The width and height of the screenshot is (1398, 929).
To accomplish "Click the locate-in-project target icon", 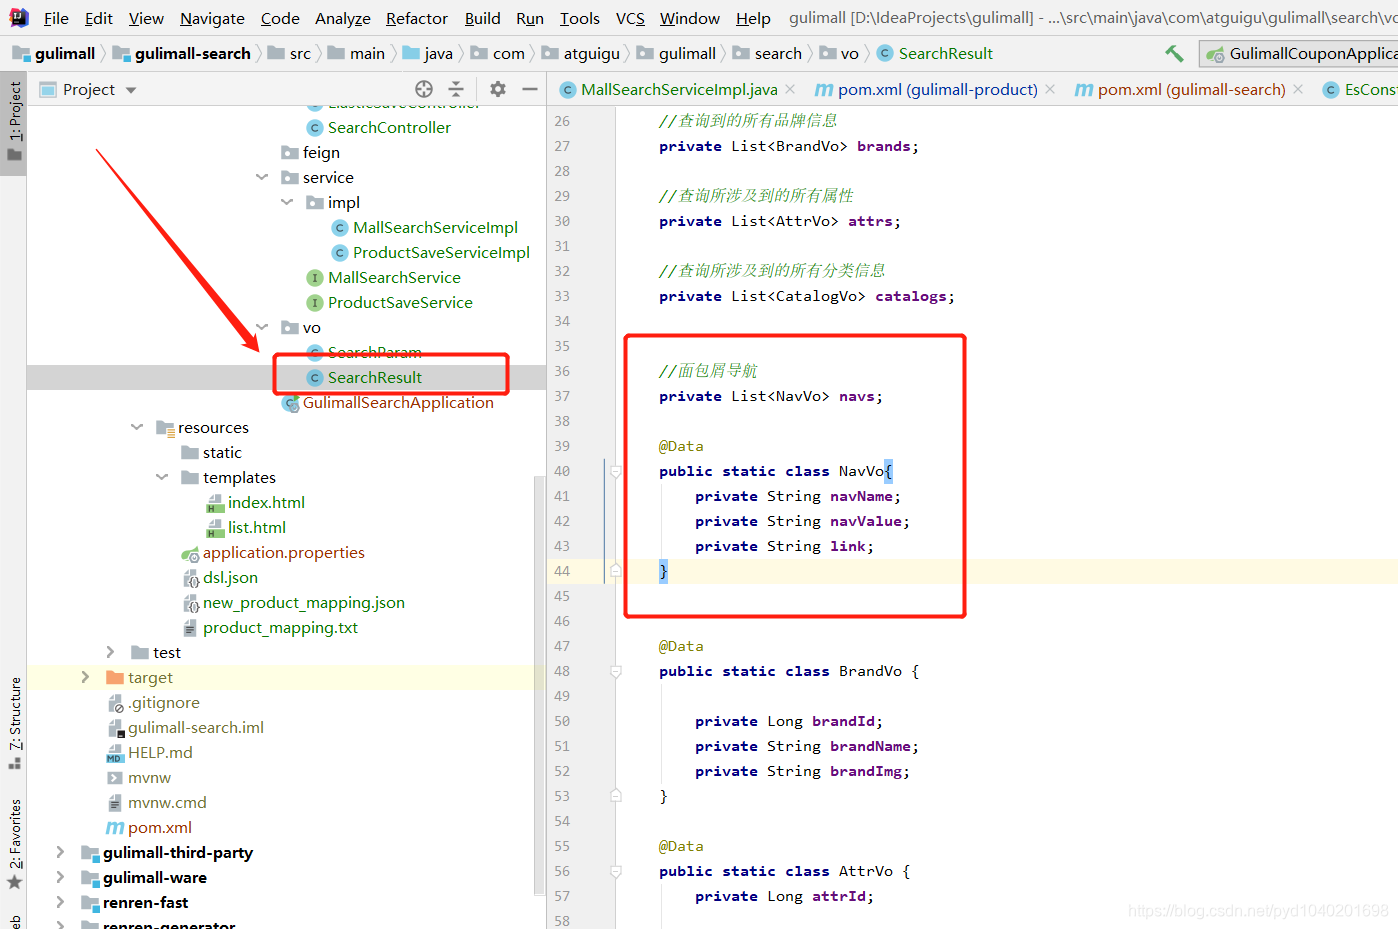I will point(424,89).
